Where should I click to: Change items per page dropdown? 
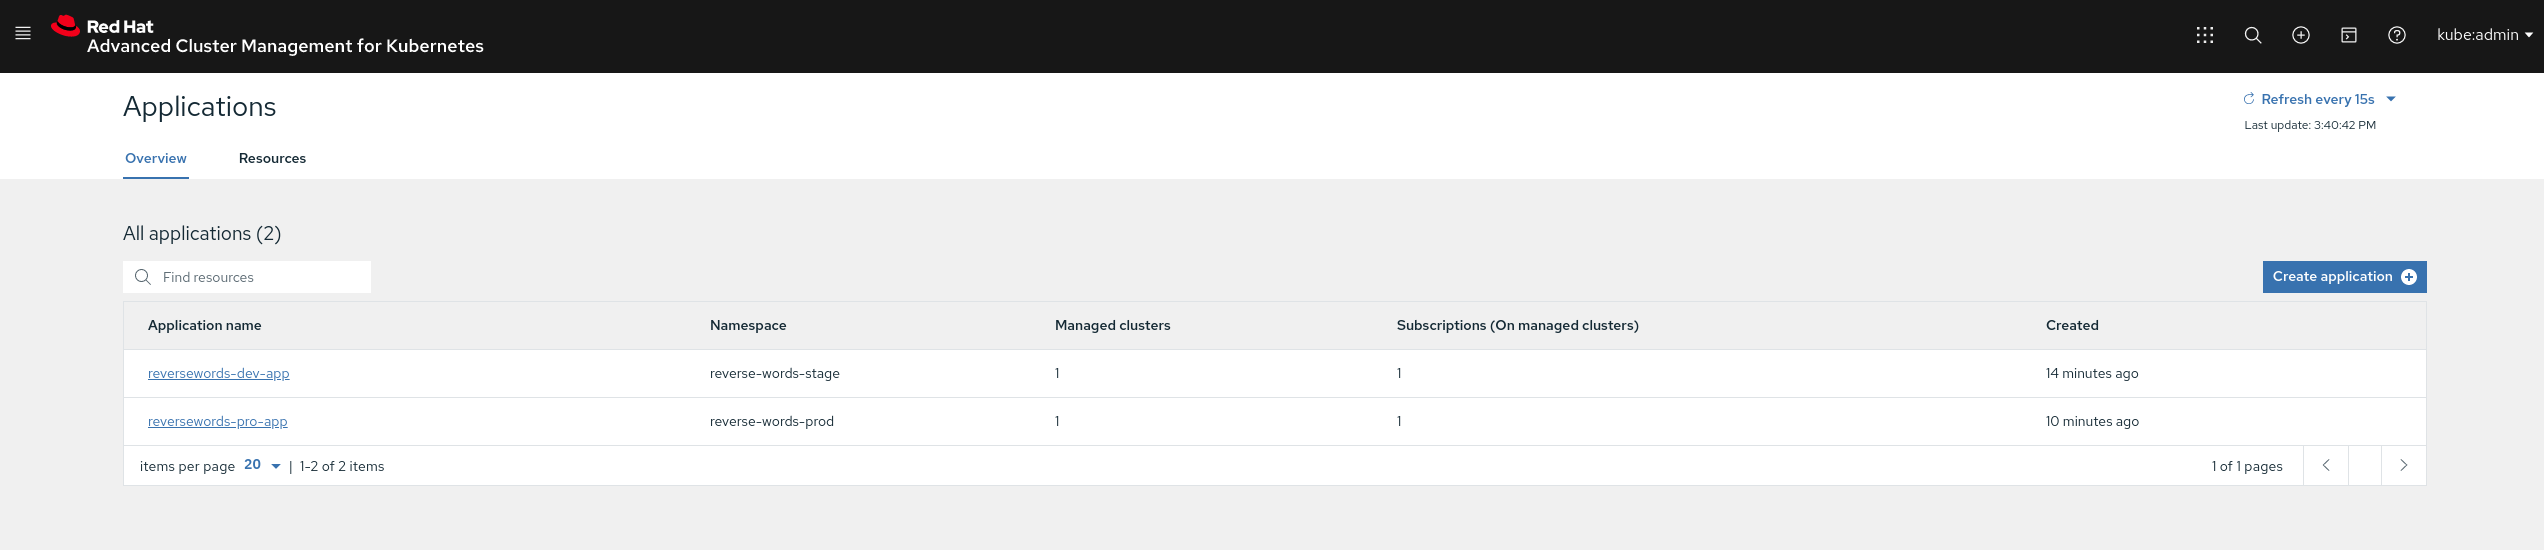[x=262, y=466]
